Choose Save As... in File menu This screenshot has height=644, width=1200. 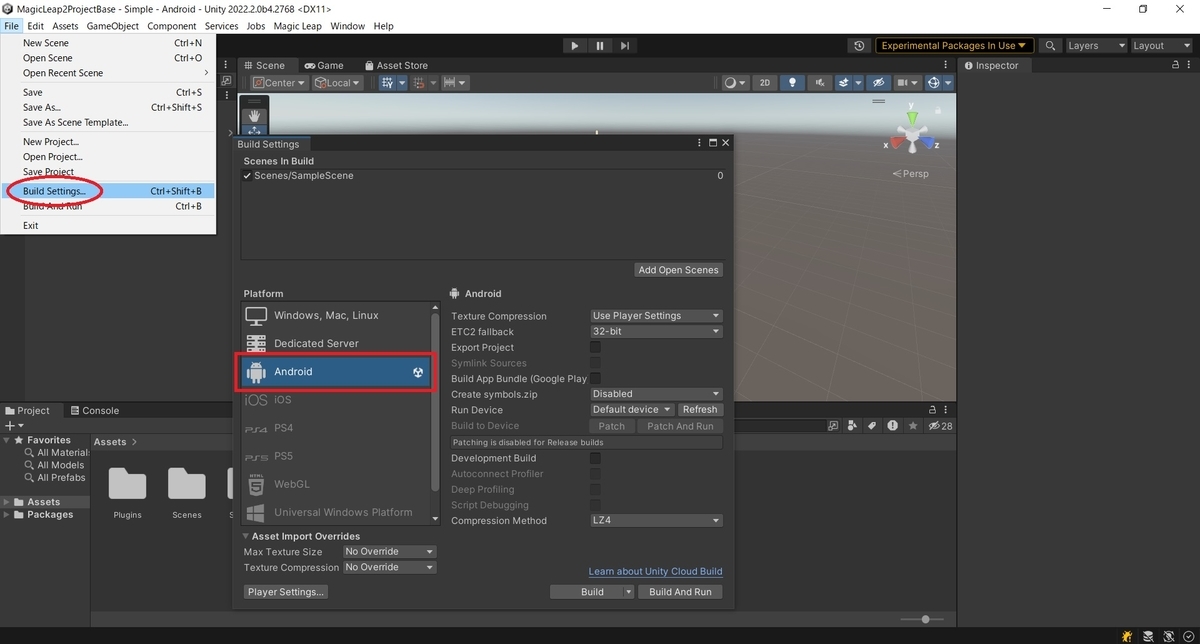110,107
